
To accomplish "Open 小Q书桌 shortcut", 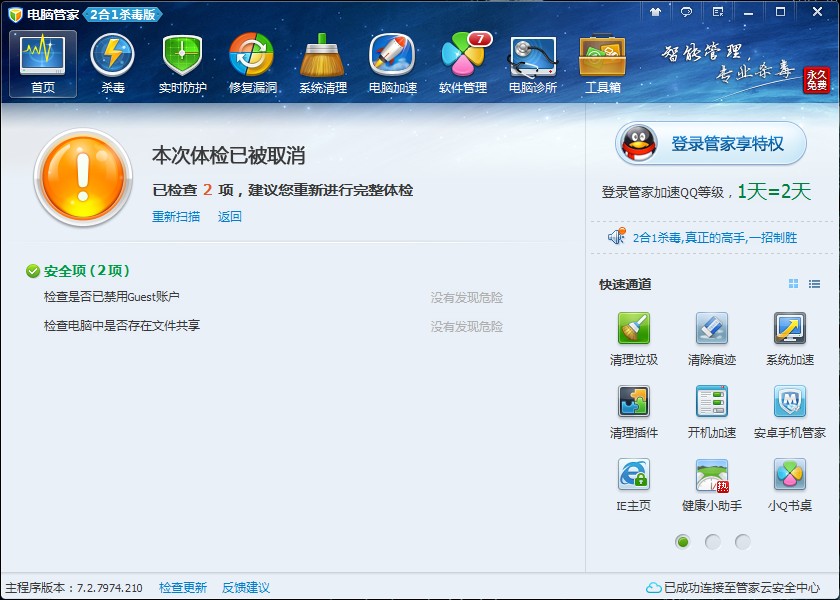I will pyautogui.click(x=790, y=485).
